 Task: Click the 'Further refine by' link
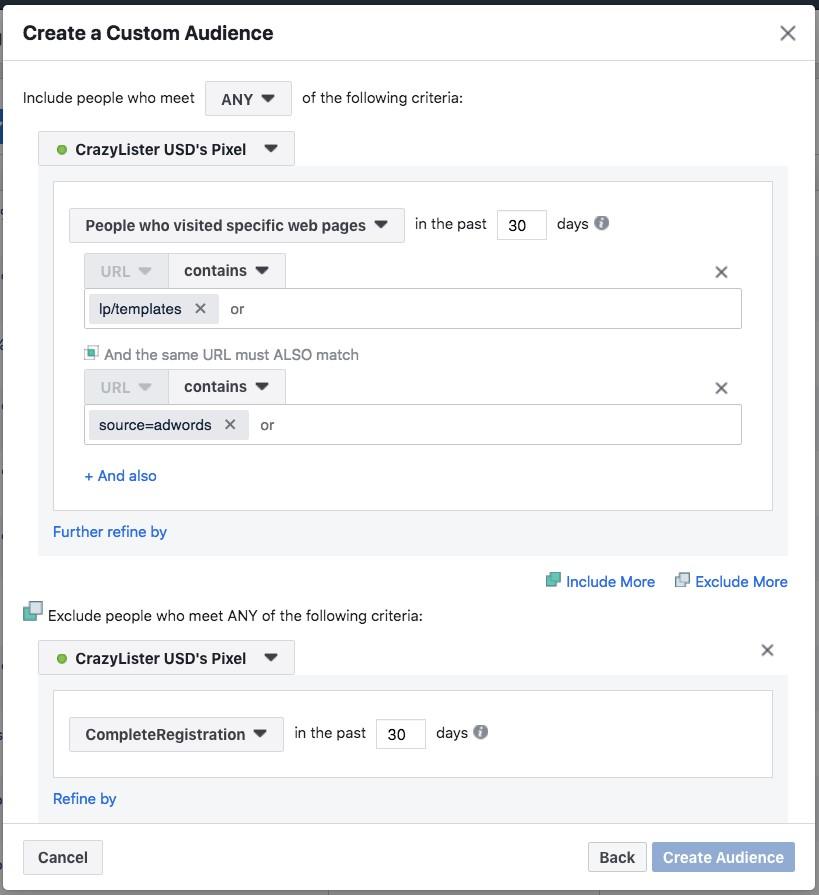pyautogui.click(x=110, y=532)
